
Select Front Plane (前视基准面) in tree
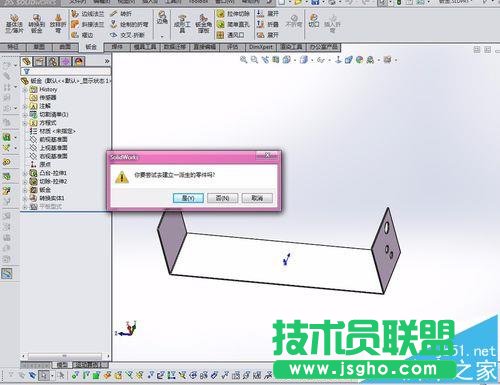tap(49, 140)
